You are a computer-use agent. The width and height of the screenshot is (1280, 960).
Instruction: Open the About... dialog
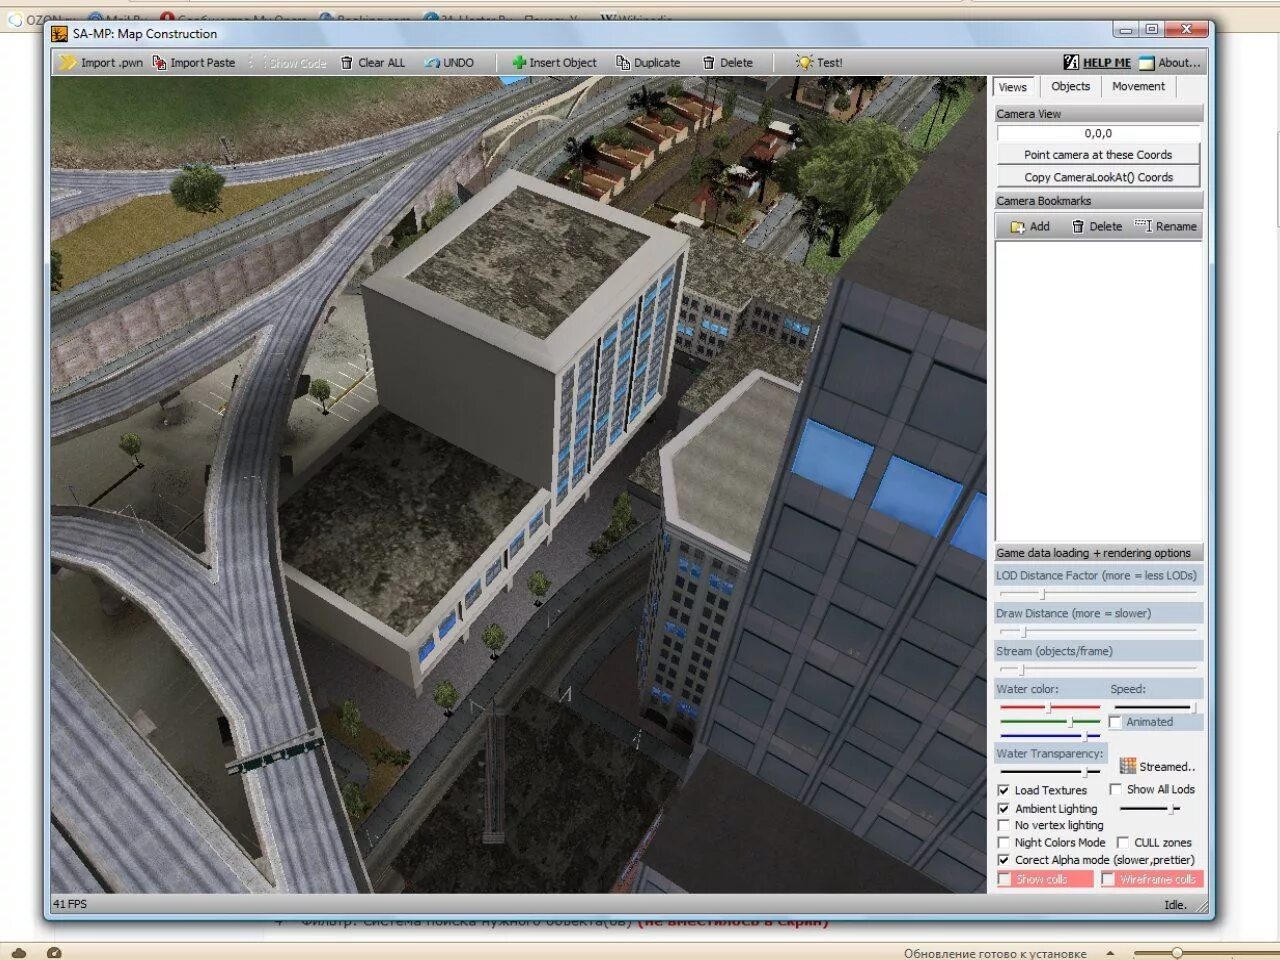1170,62
